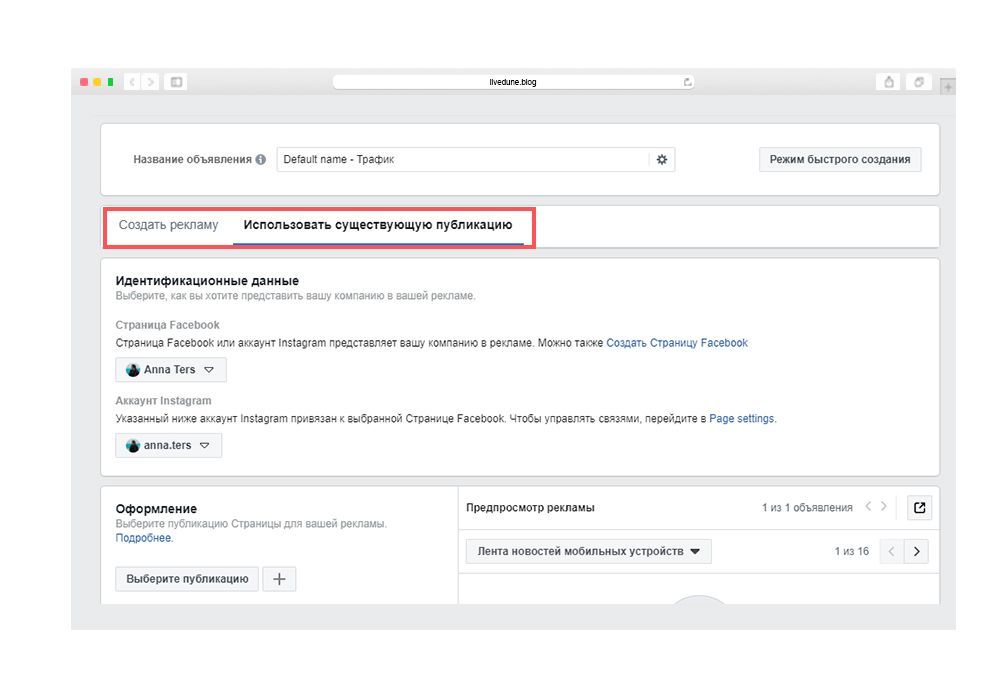Open ad preview in external window icon
Image resolution: width=1000 pixels, height=700 pixels.
coord(919,508)
